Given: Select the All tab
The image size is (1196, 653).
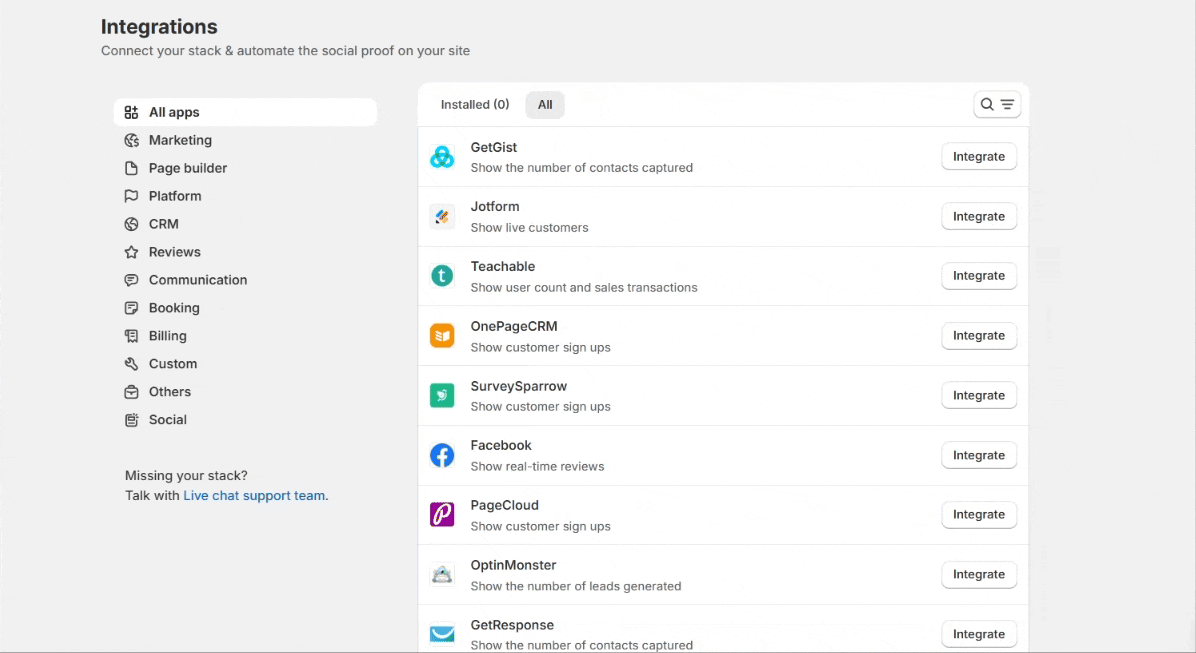Looking at the screenshot, I should coord(545,105).
